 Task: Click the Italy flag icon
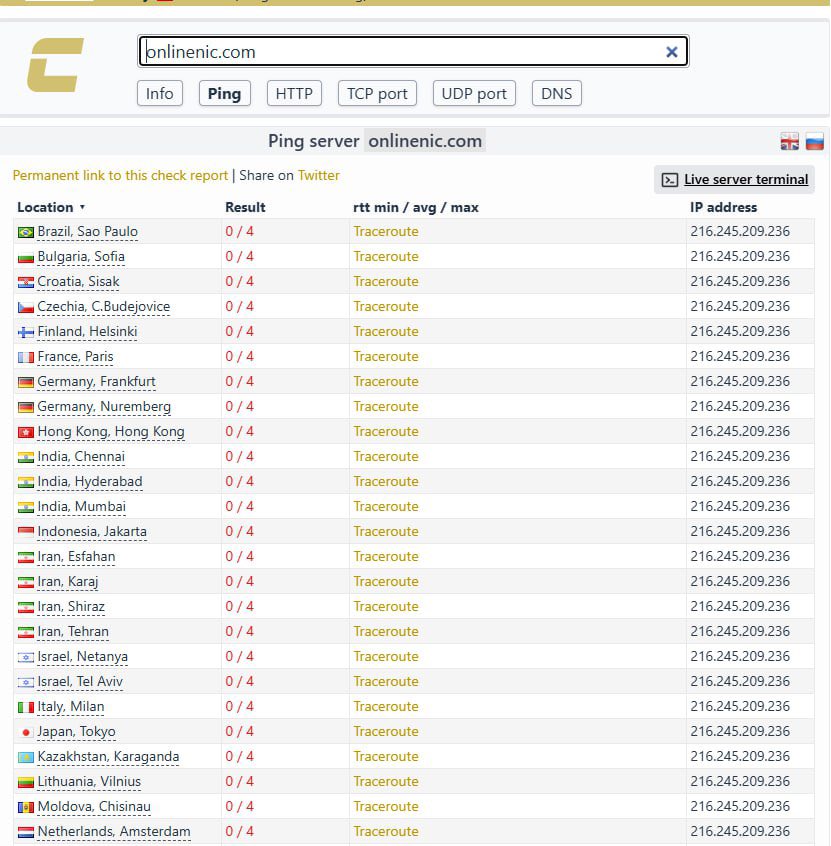pyautogui.click(x=26, y=707)
